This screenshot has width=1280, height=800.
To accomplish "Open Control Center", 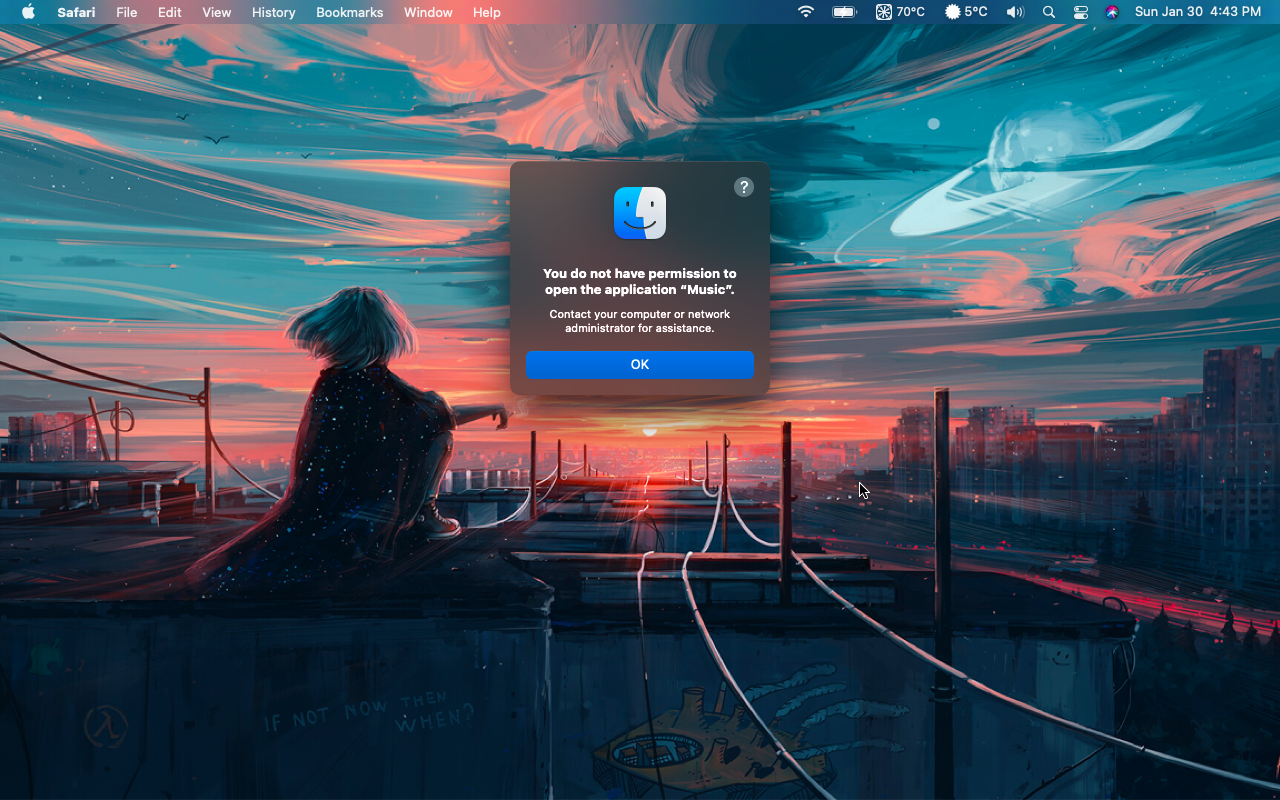I will (1081, 12).
